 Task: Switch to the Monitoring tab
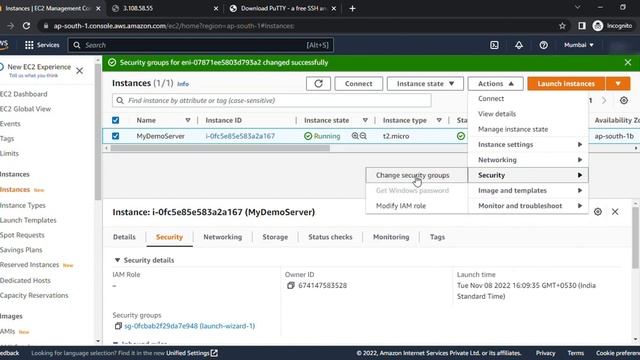391,237
